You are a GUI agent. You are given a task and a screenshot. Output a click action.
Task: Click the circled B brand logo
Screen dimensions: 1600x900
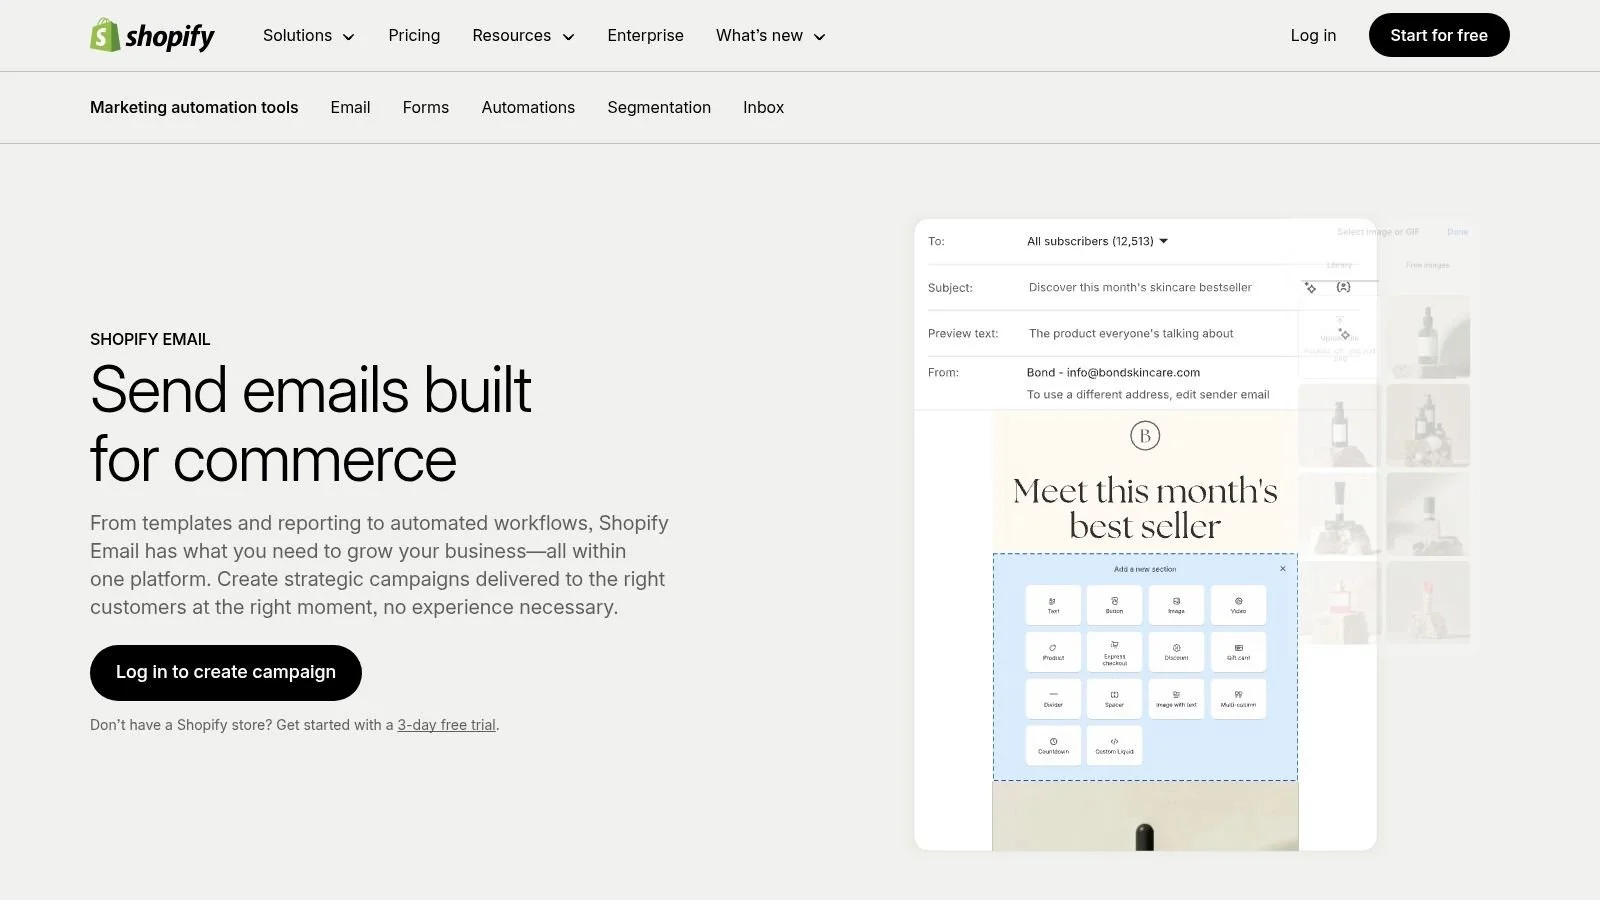tap(1145, 436)
